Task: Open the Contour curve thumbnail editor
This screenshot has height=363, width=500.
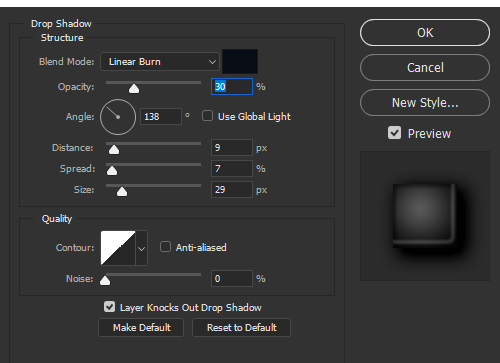Action: pos(118,248)
